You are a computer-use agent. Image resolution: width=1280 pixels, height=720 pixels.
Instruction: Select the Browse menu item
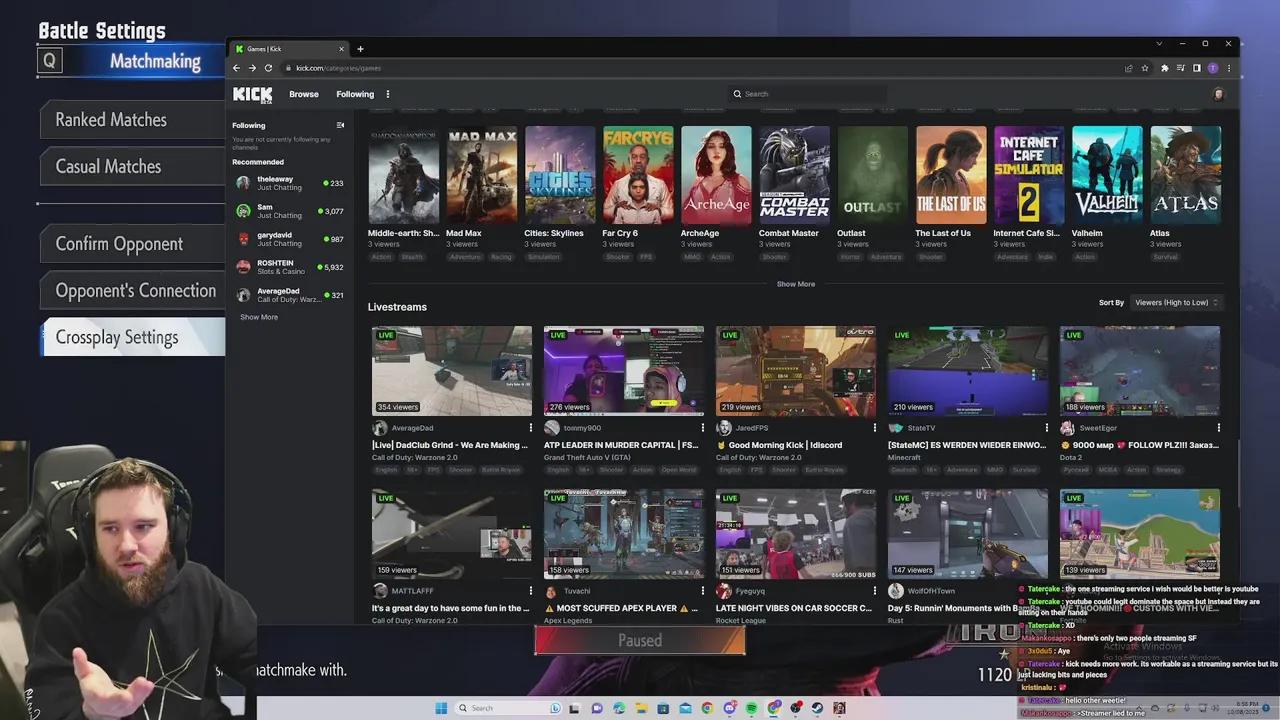click(303, 94)
